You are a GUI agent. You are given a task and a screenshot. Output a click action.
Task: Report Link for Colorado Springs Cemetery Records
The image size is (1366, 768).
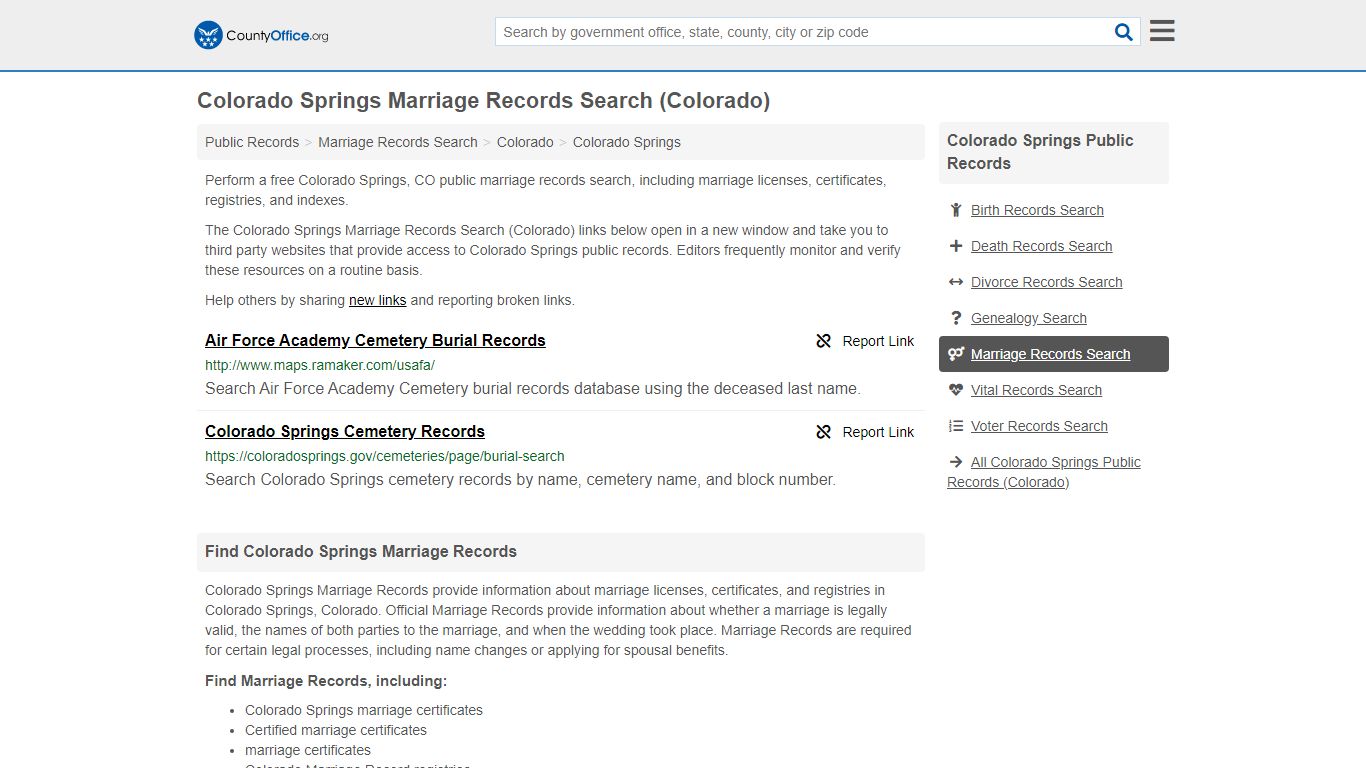(878, 432)
